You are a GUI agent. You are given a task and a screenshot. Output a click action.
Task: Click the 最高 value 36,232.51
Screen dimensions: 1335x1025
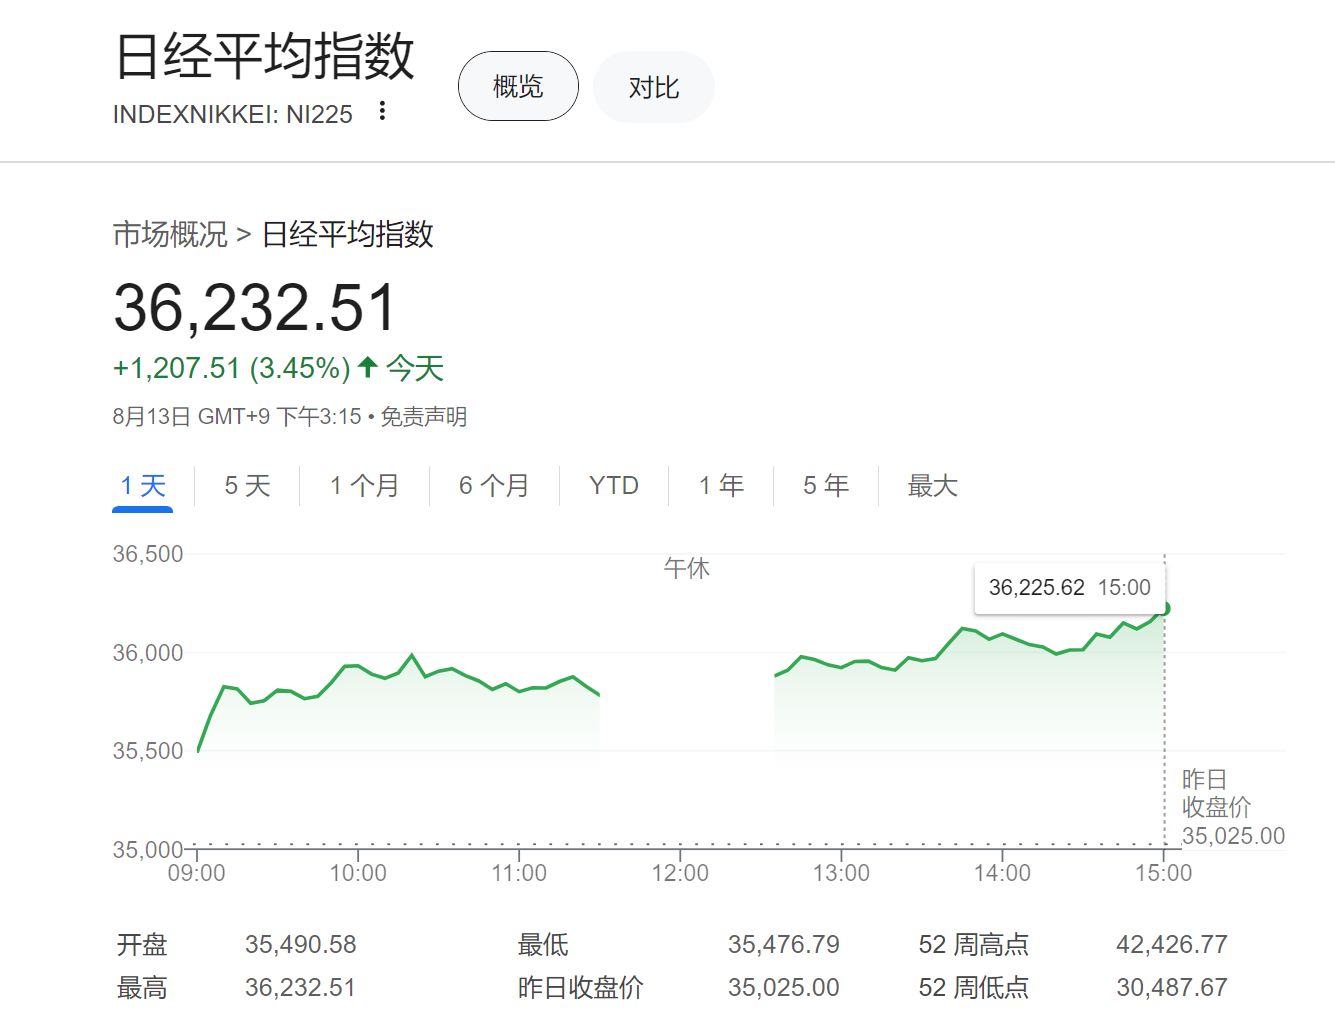click(301, 987)
